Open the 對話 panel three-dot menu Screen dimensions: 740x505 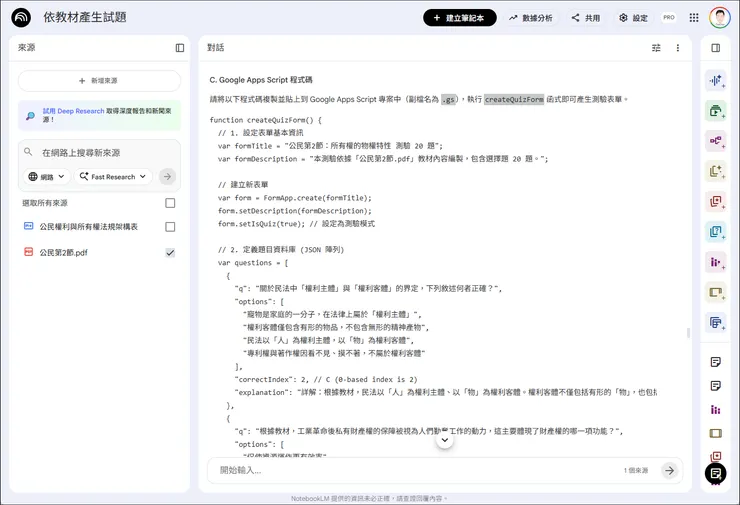tap(678, 48)
